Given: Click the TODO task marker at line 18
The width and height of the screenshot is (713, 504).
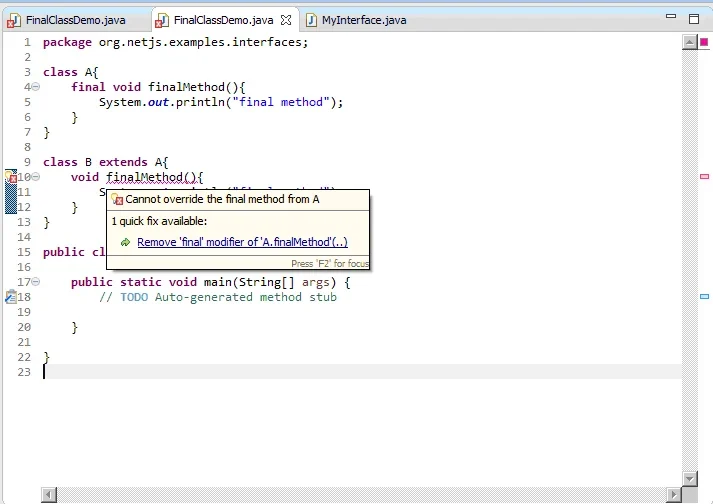Looking at the screenshot, I should 11,297.
